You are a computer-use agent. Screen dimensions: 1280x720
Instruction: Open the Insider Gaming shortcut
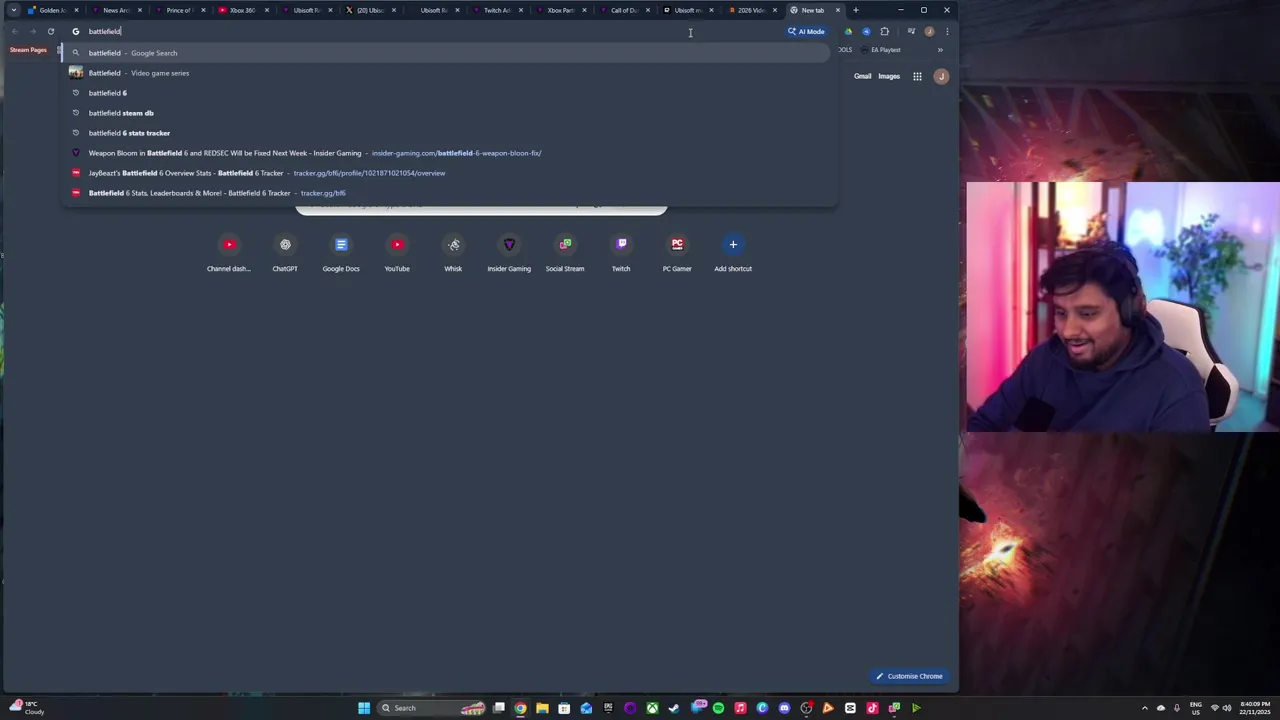click(x=509, y=253)
